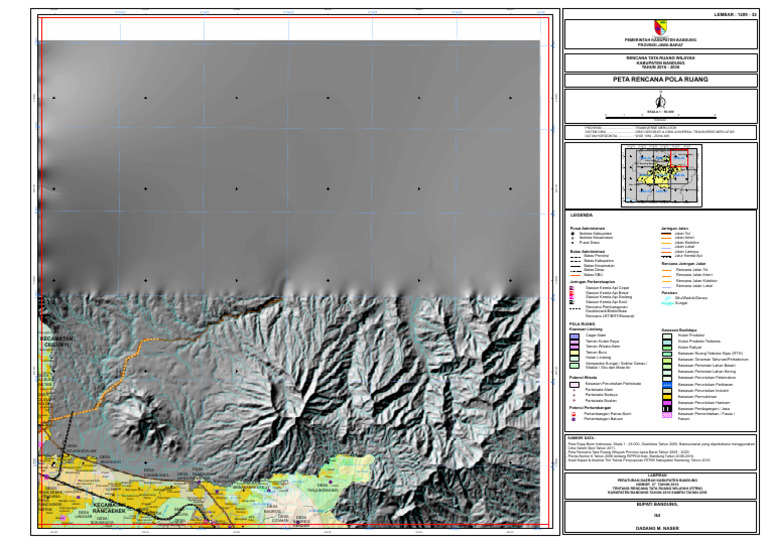Click the LEMBAR sheet number text
The image size is (768, 542).
click(x=735, y=15)
